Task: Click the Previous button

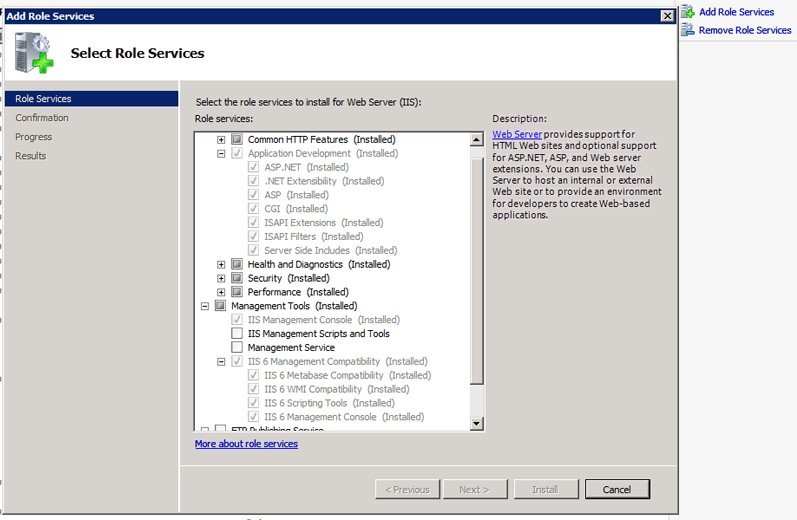Action: [x=407, y=489]
